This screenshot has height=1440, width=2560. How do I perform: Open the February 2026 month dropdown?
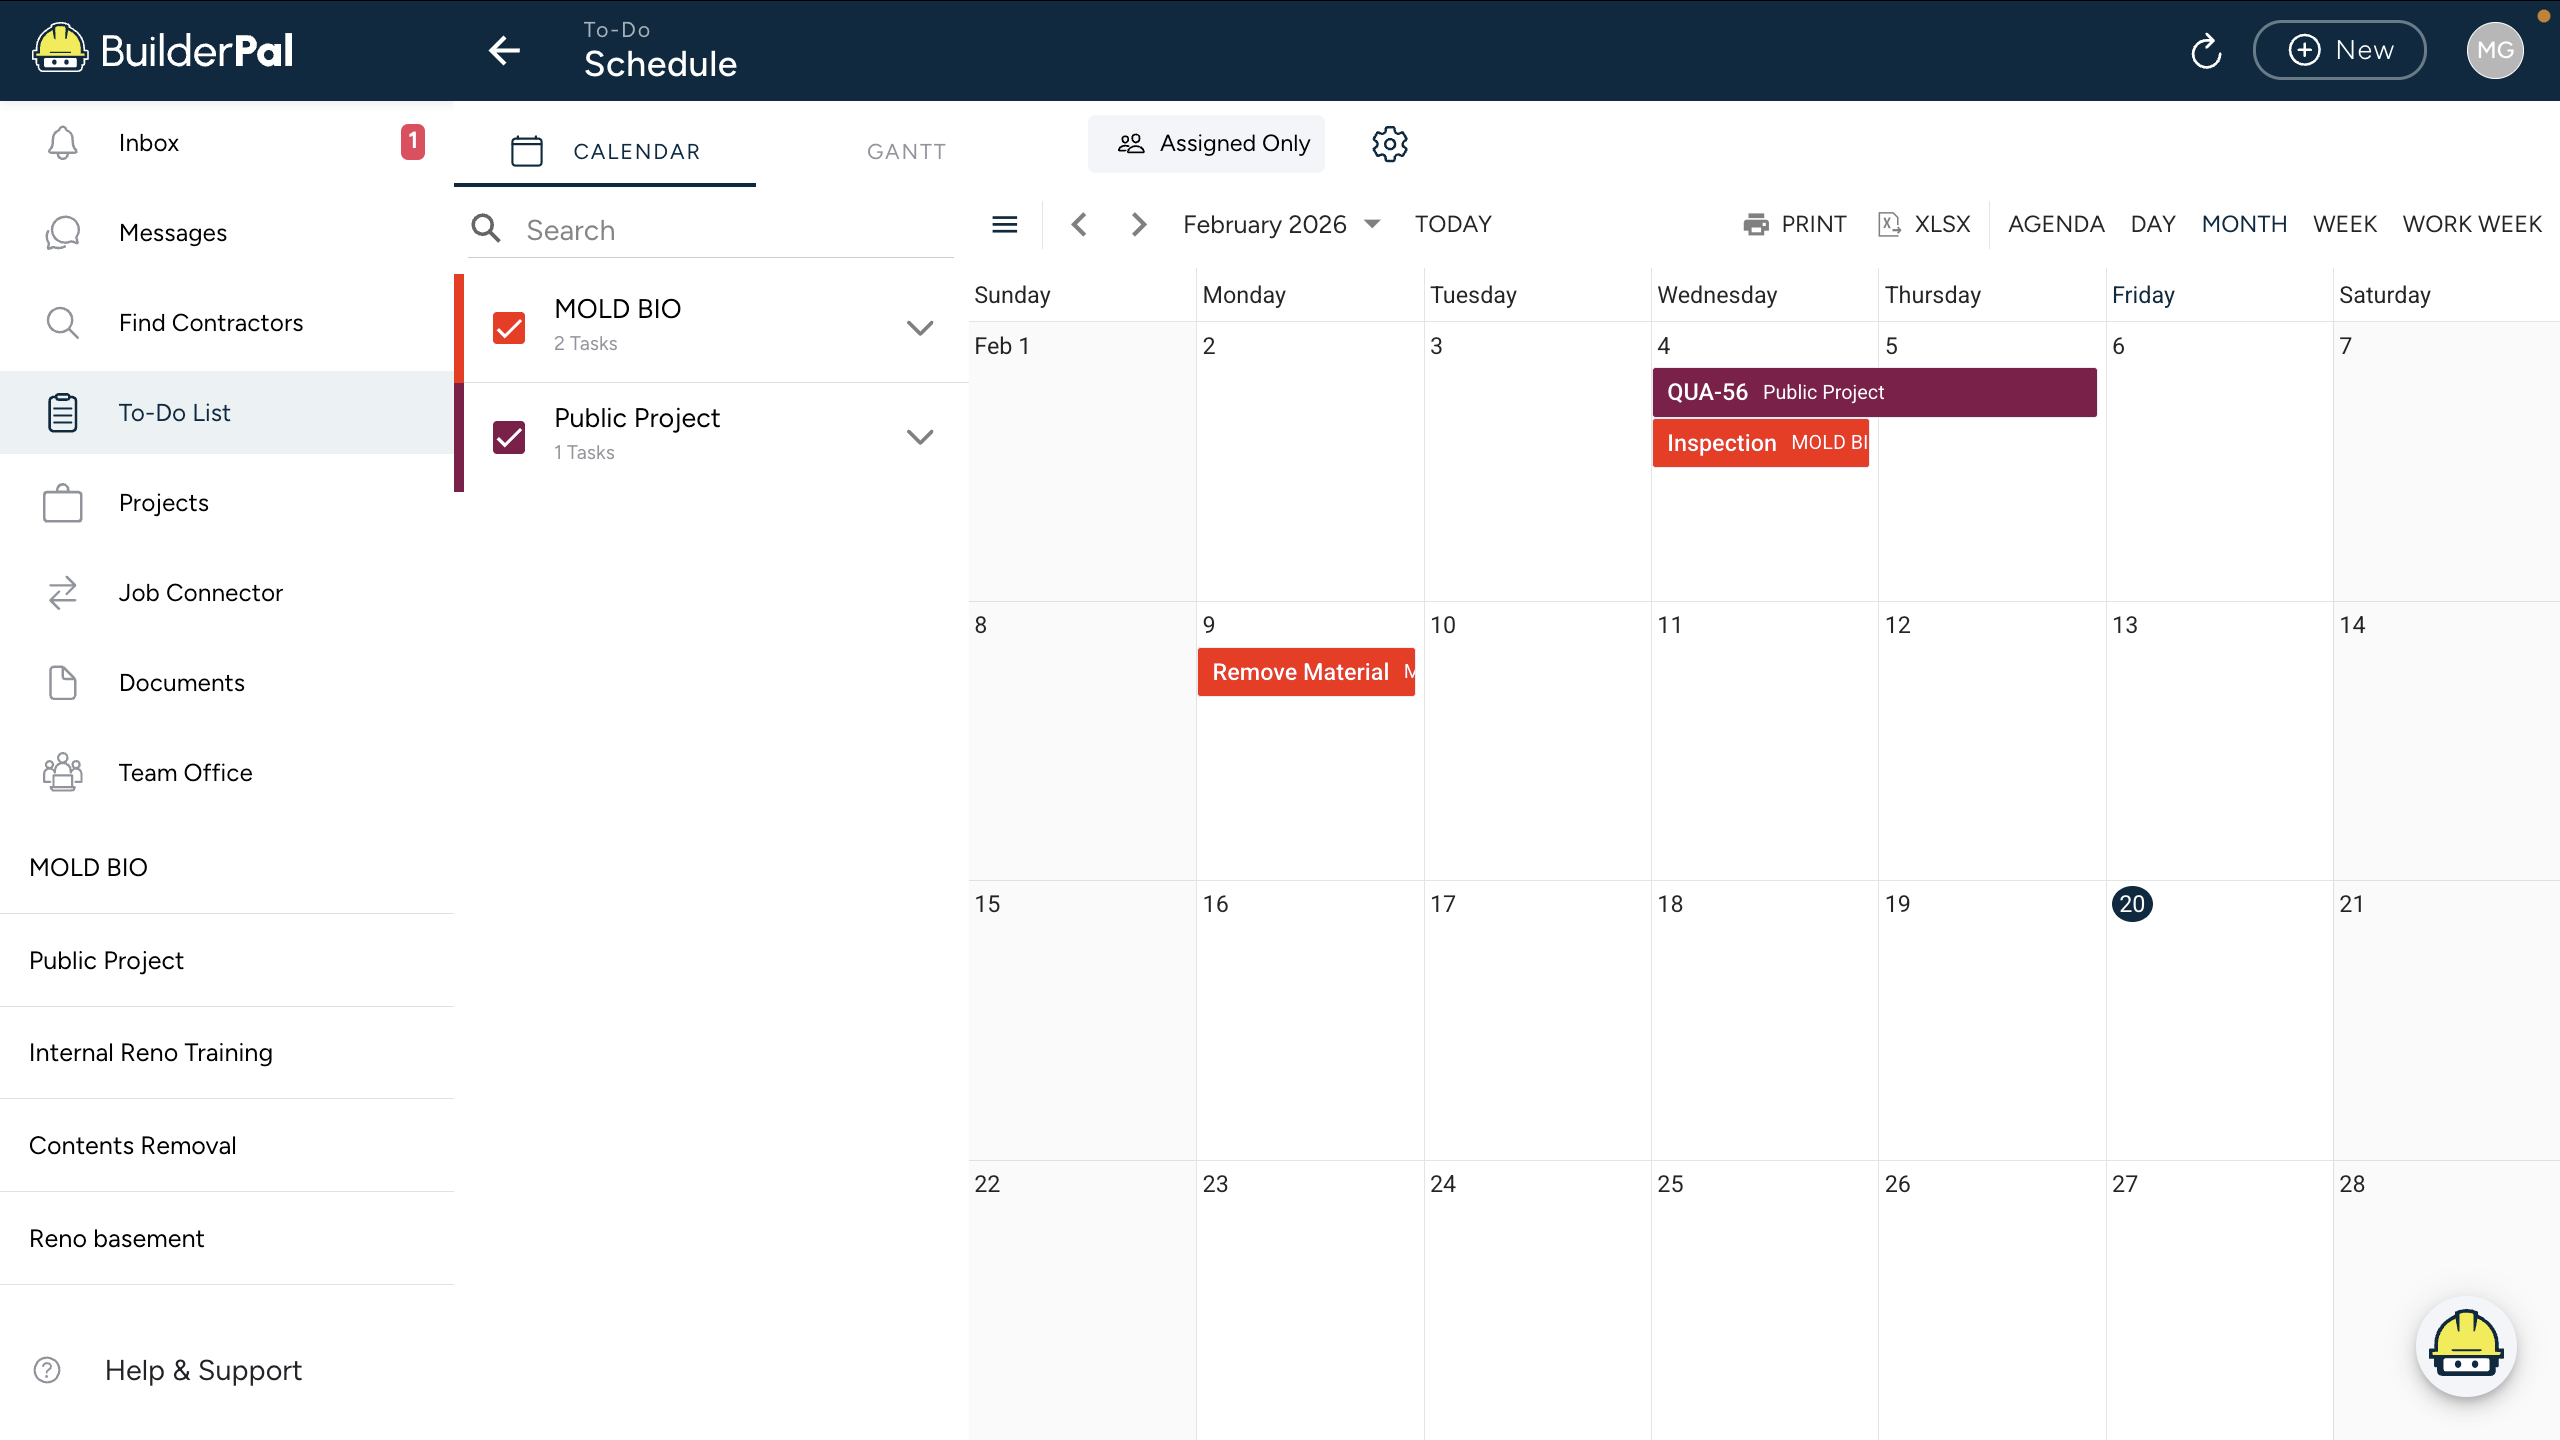[1282, 224]
